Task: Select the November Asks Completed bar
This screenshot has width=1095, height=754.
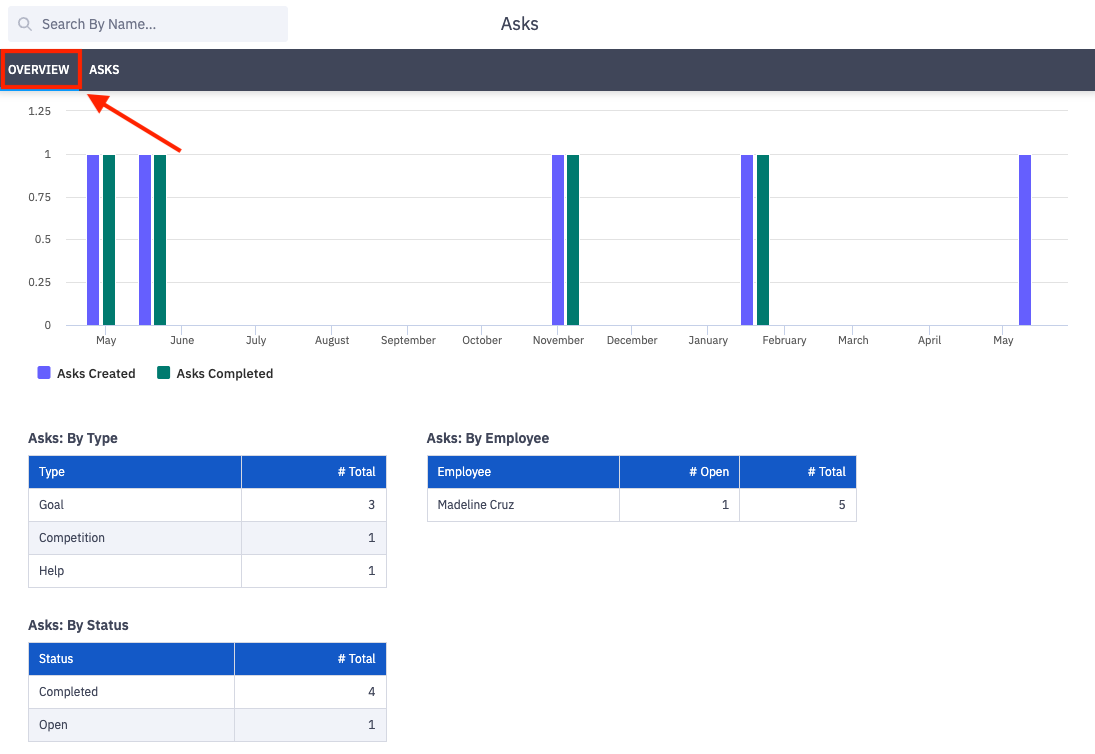Action: pos(573,240)
